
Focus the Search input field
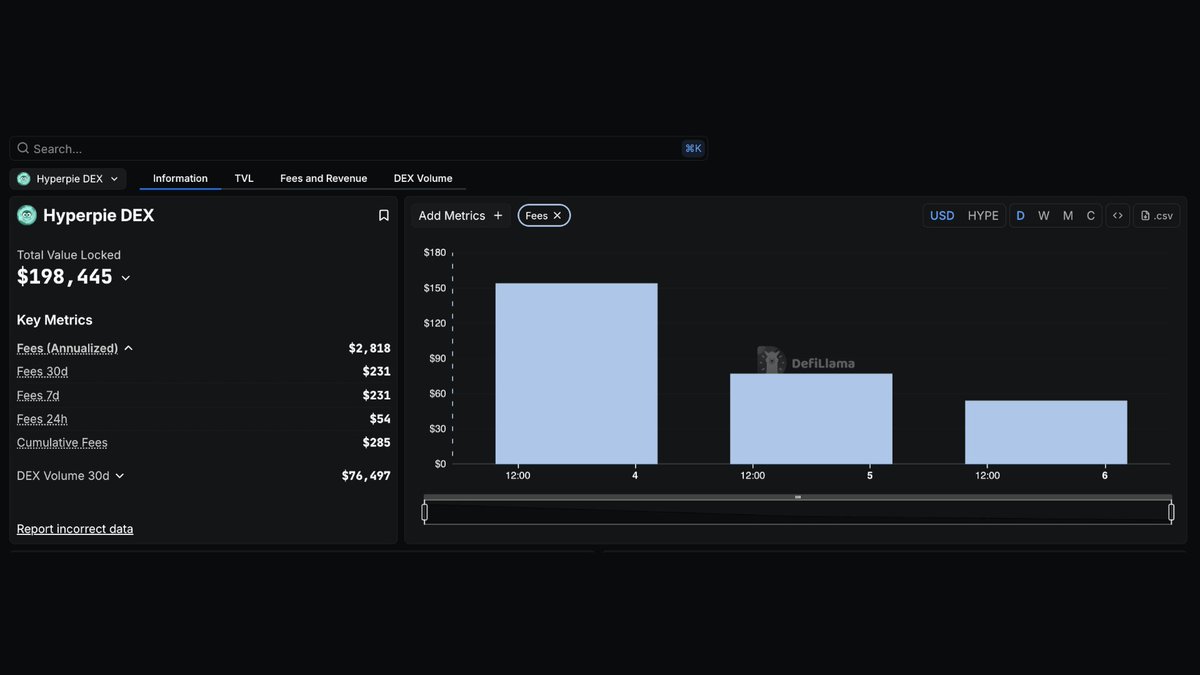pos(358,148)
